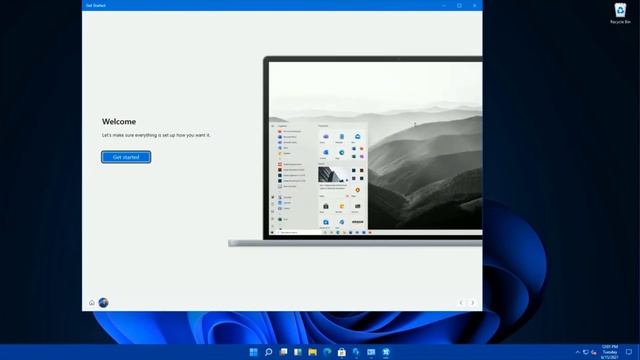
Task: Go to previous page arrow in Get Started
Action: 461,303
